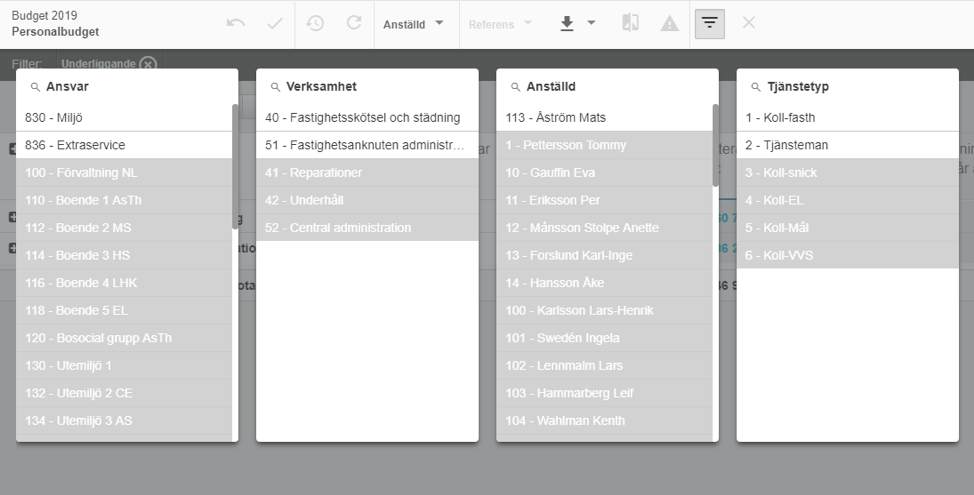Toggle the filter panel icon
The width and height of the screenshot is (974, 495).
tap(709, 23)
